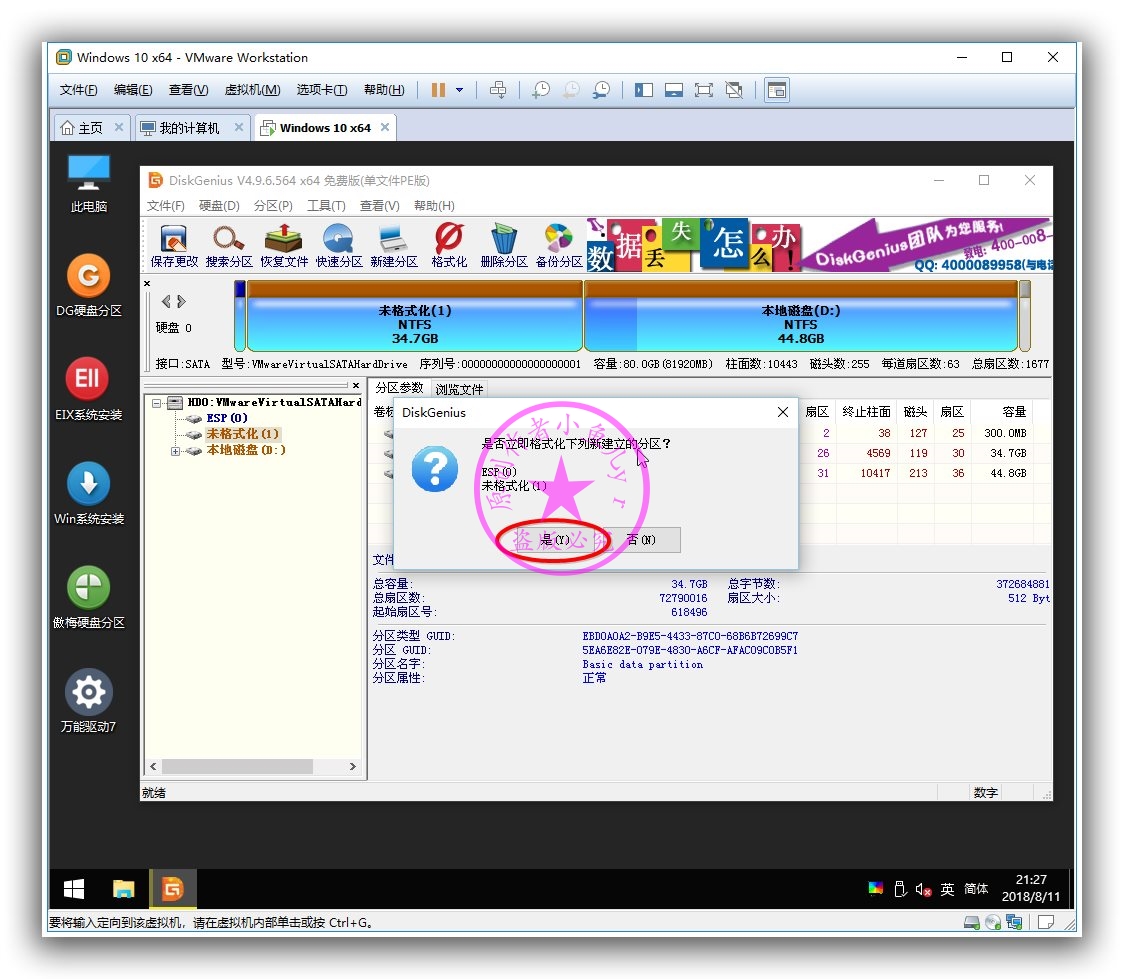Open EIX系统安装 desktop shortcut

(88, 389)
